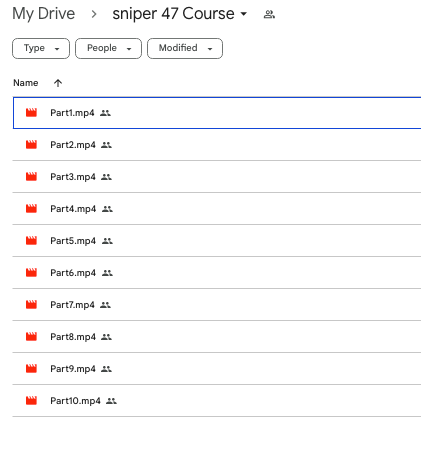This screenshot has width=421, height=466.
Task: Click the Part4.mp4 file name
Action: 73,209
